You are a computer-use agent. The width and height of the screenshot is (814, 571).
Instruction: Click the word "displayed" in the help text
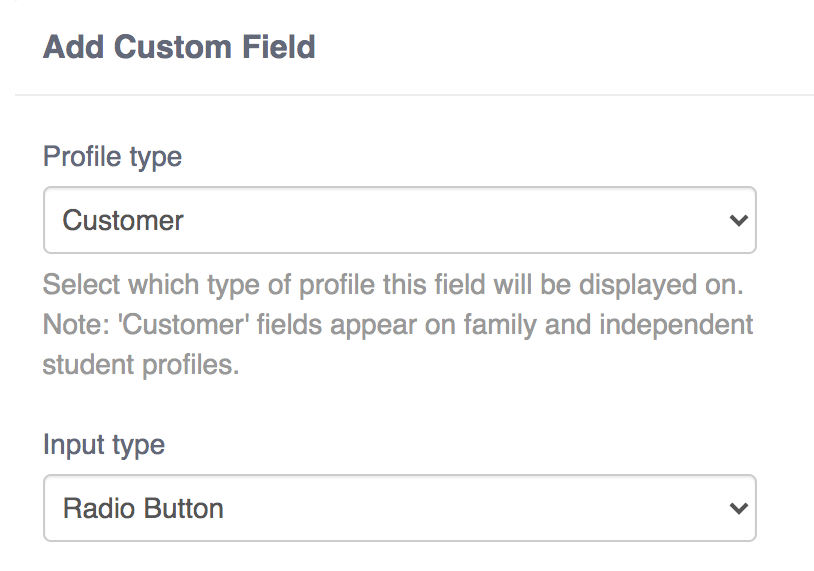point(609,285)
